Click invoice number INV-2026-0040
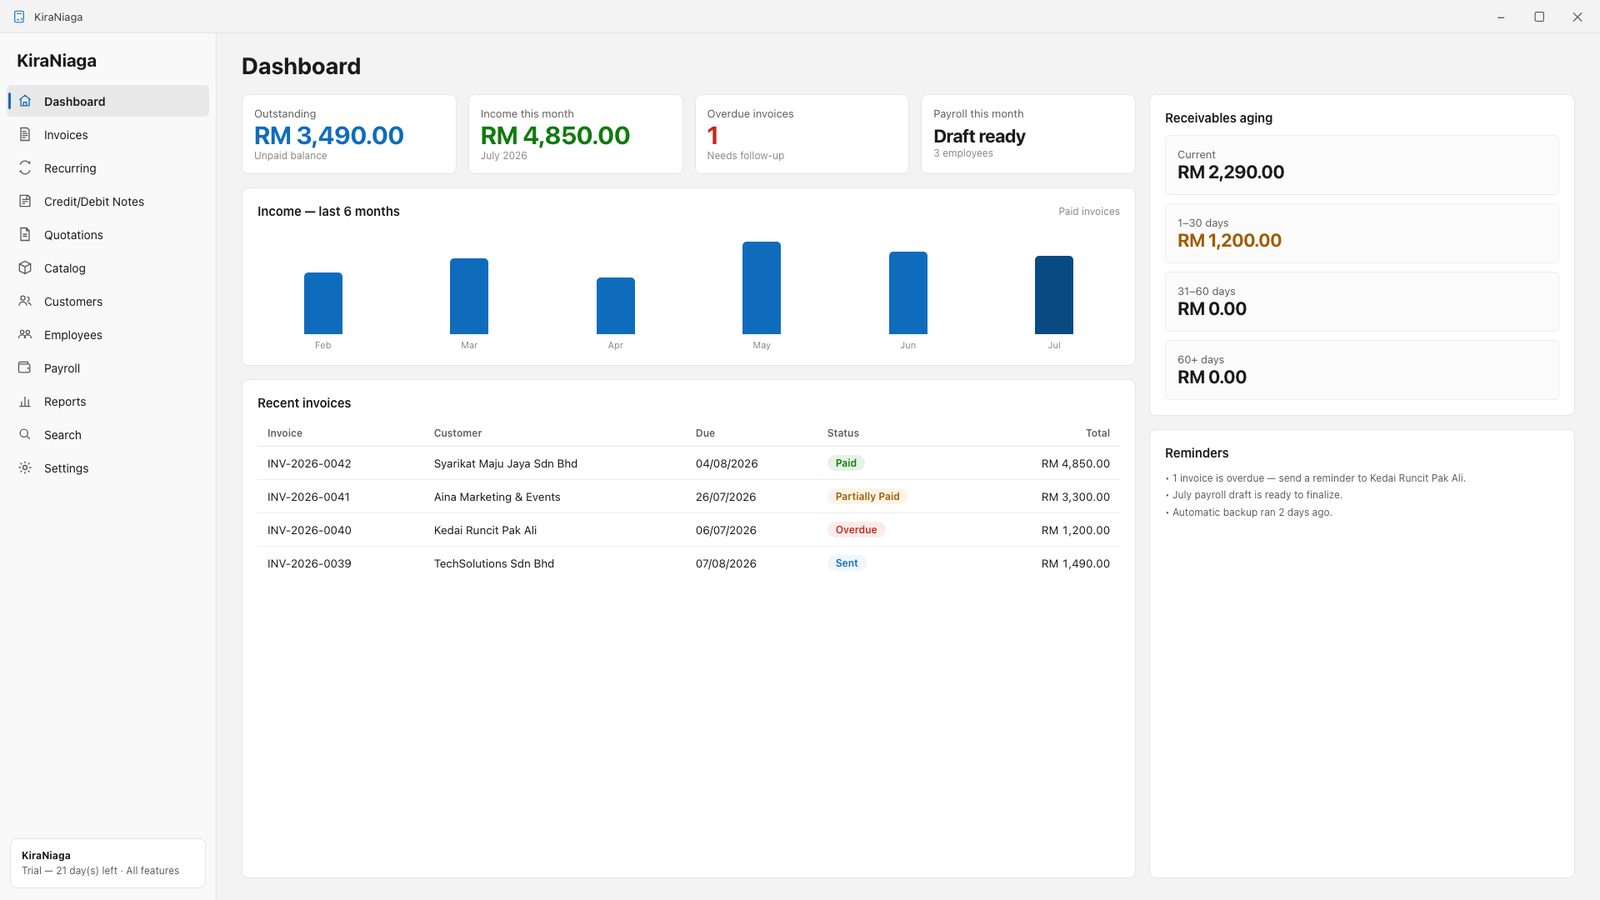 pos(309,530)
